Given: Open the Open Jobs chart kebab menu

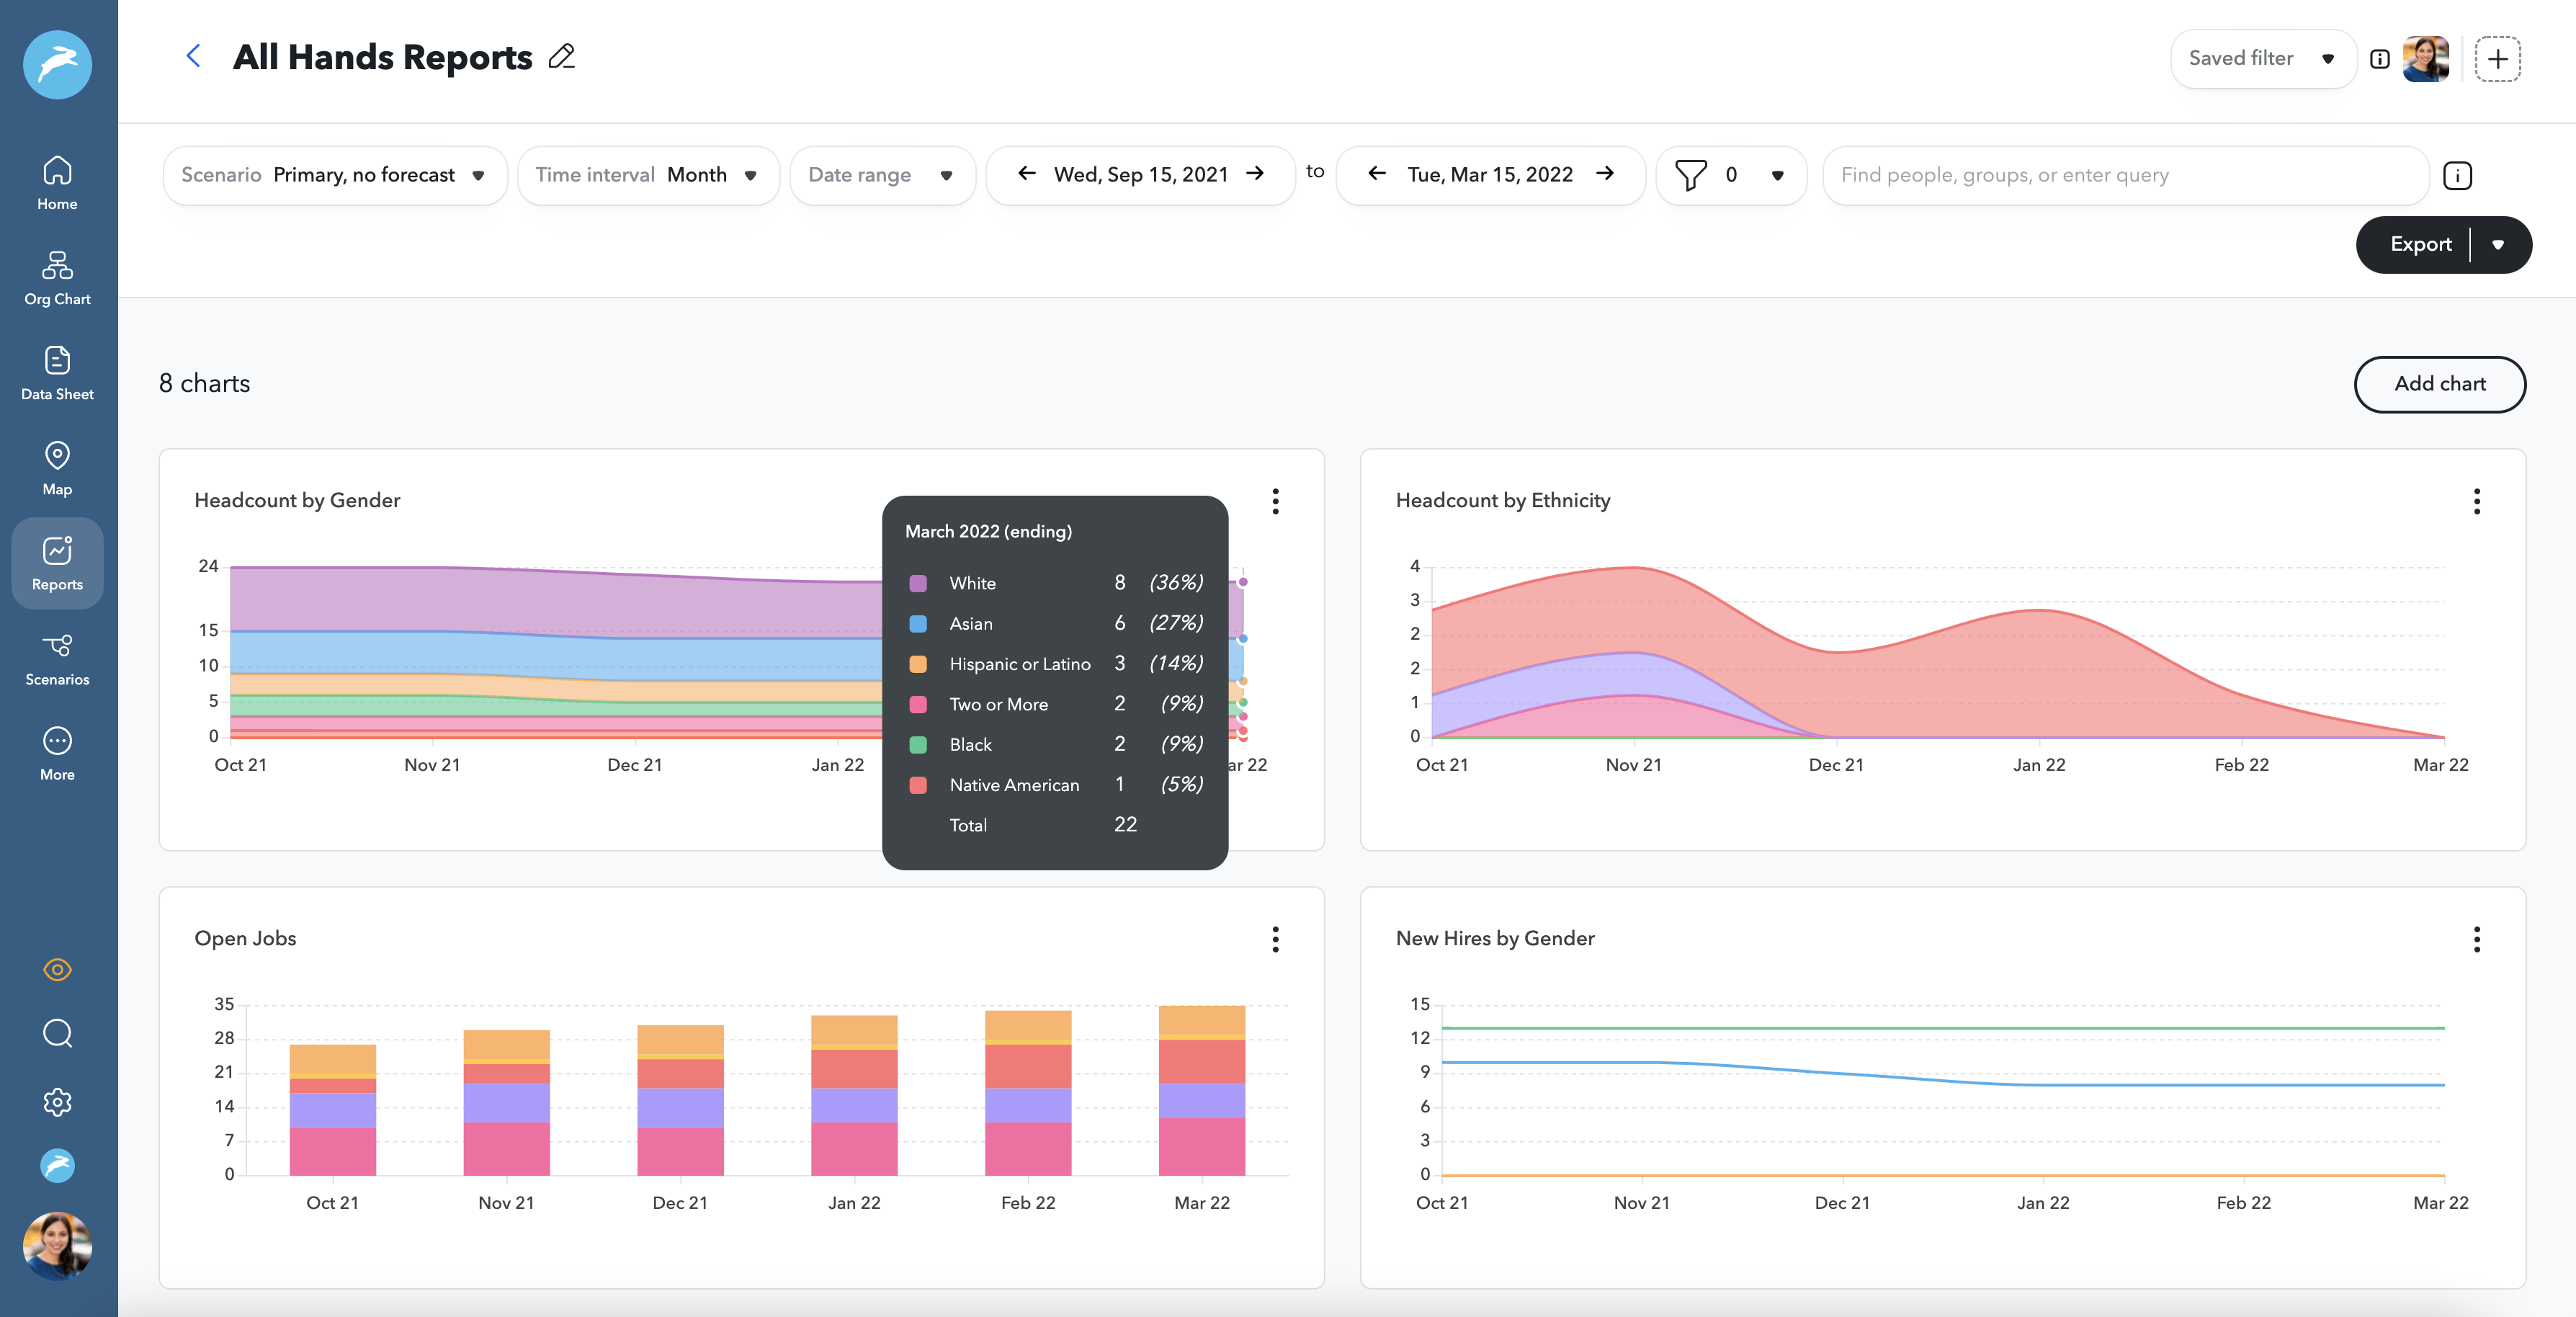Looking at the screenshot, I should coord(1275,939).
